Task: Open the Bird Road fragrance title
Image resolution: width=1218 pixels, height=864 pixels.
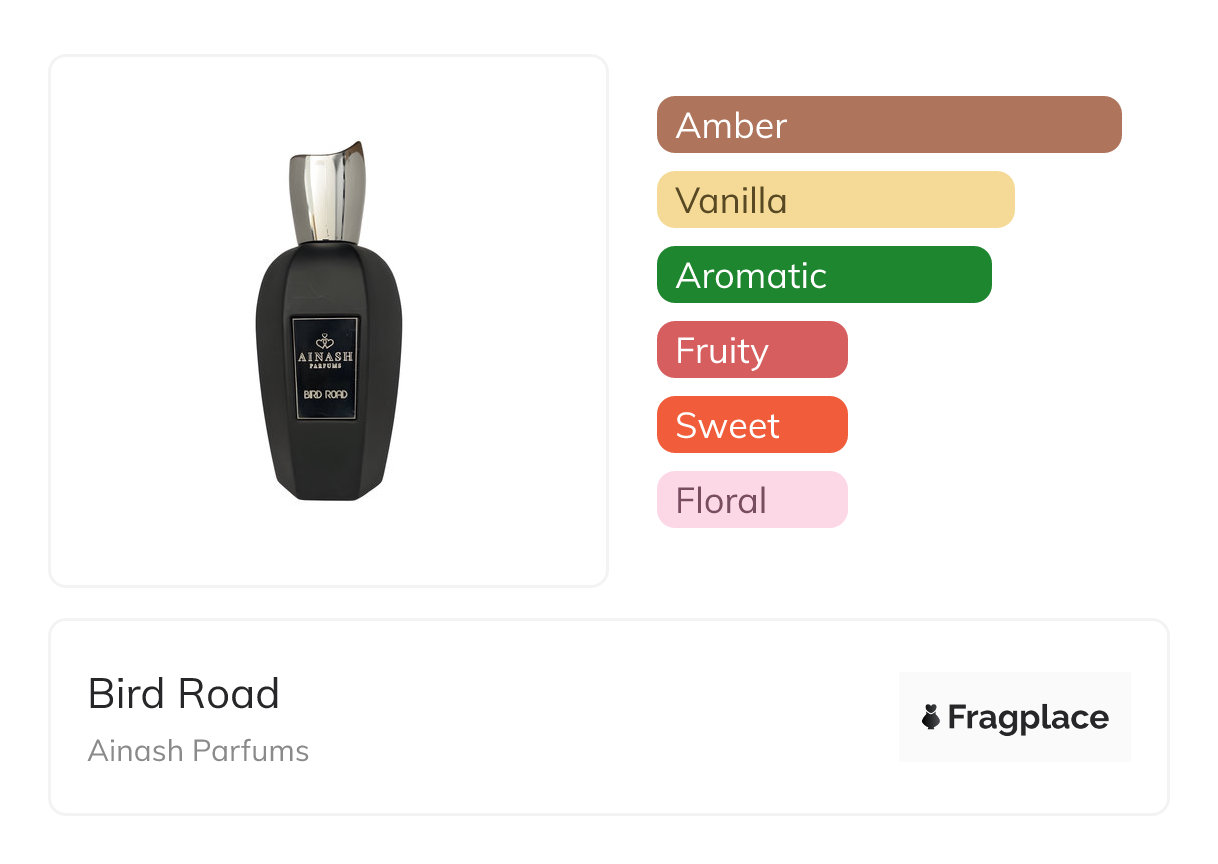Action: [184, 694]
